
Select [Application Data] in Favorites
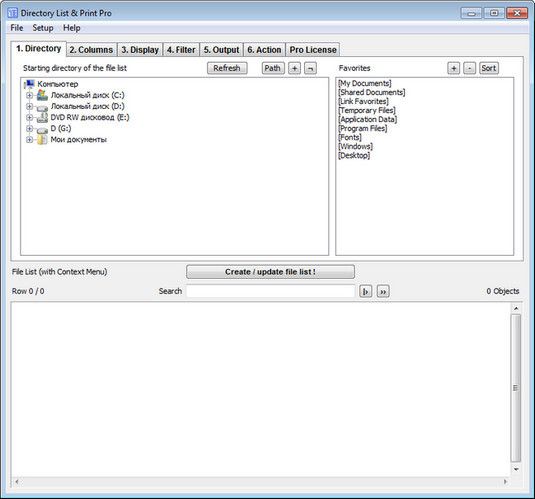click(367, 119)
